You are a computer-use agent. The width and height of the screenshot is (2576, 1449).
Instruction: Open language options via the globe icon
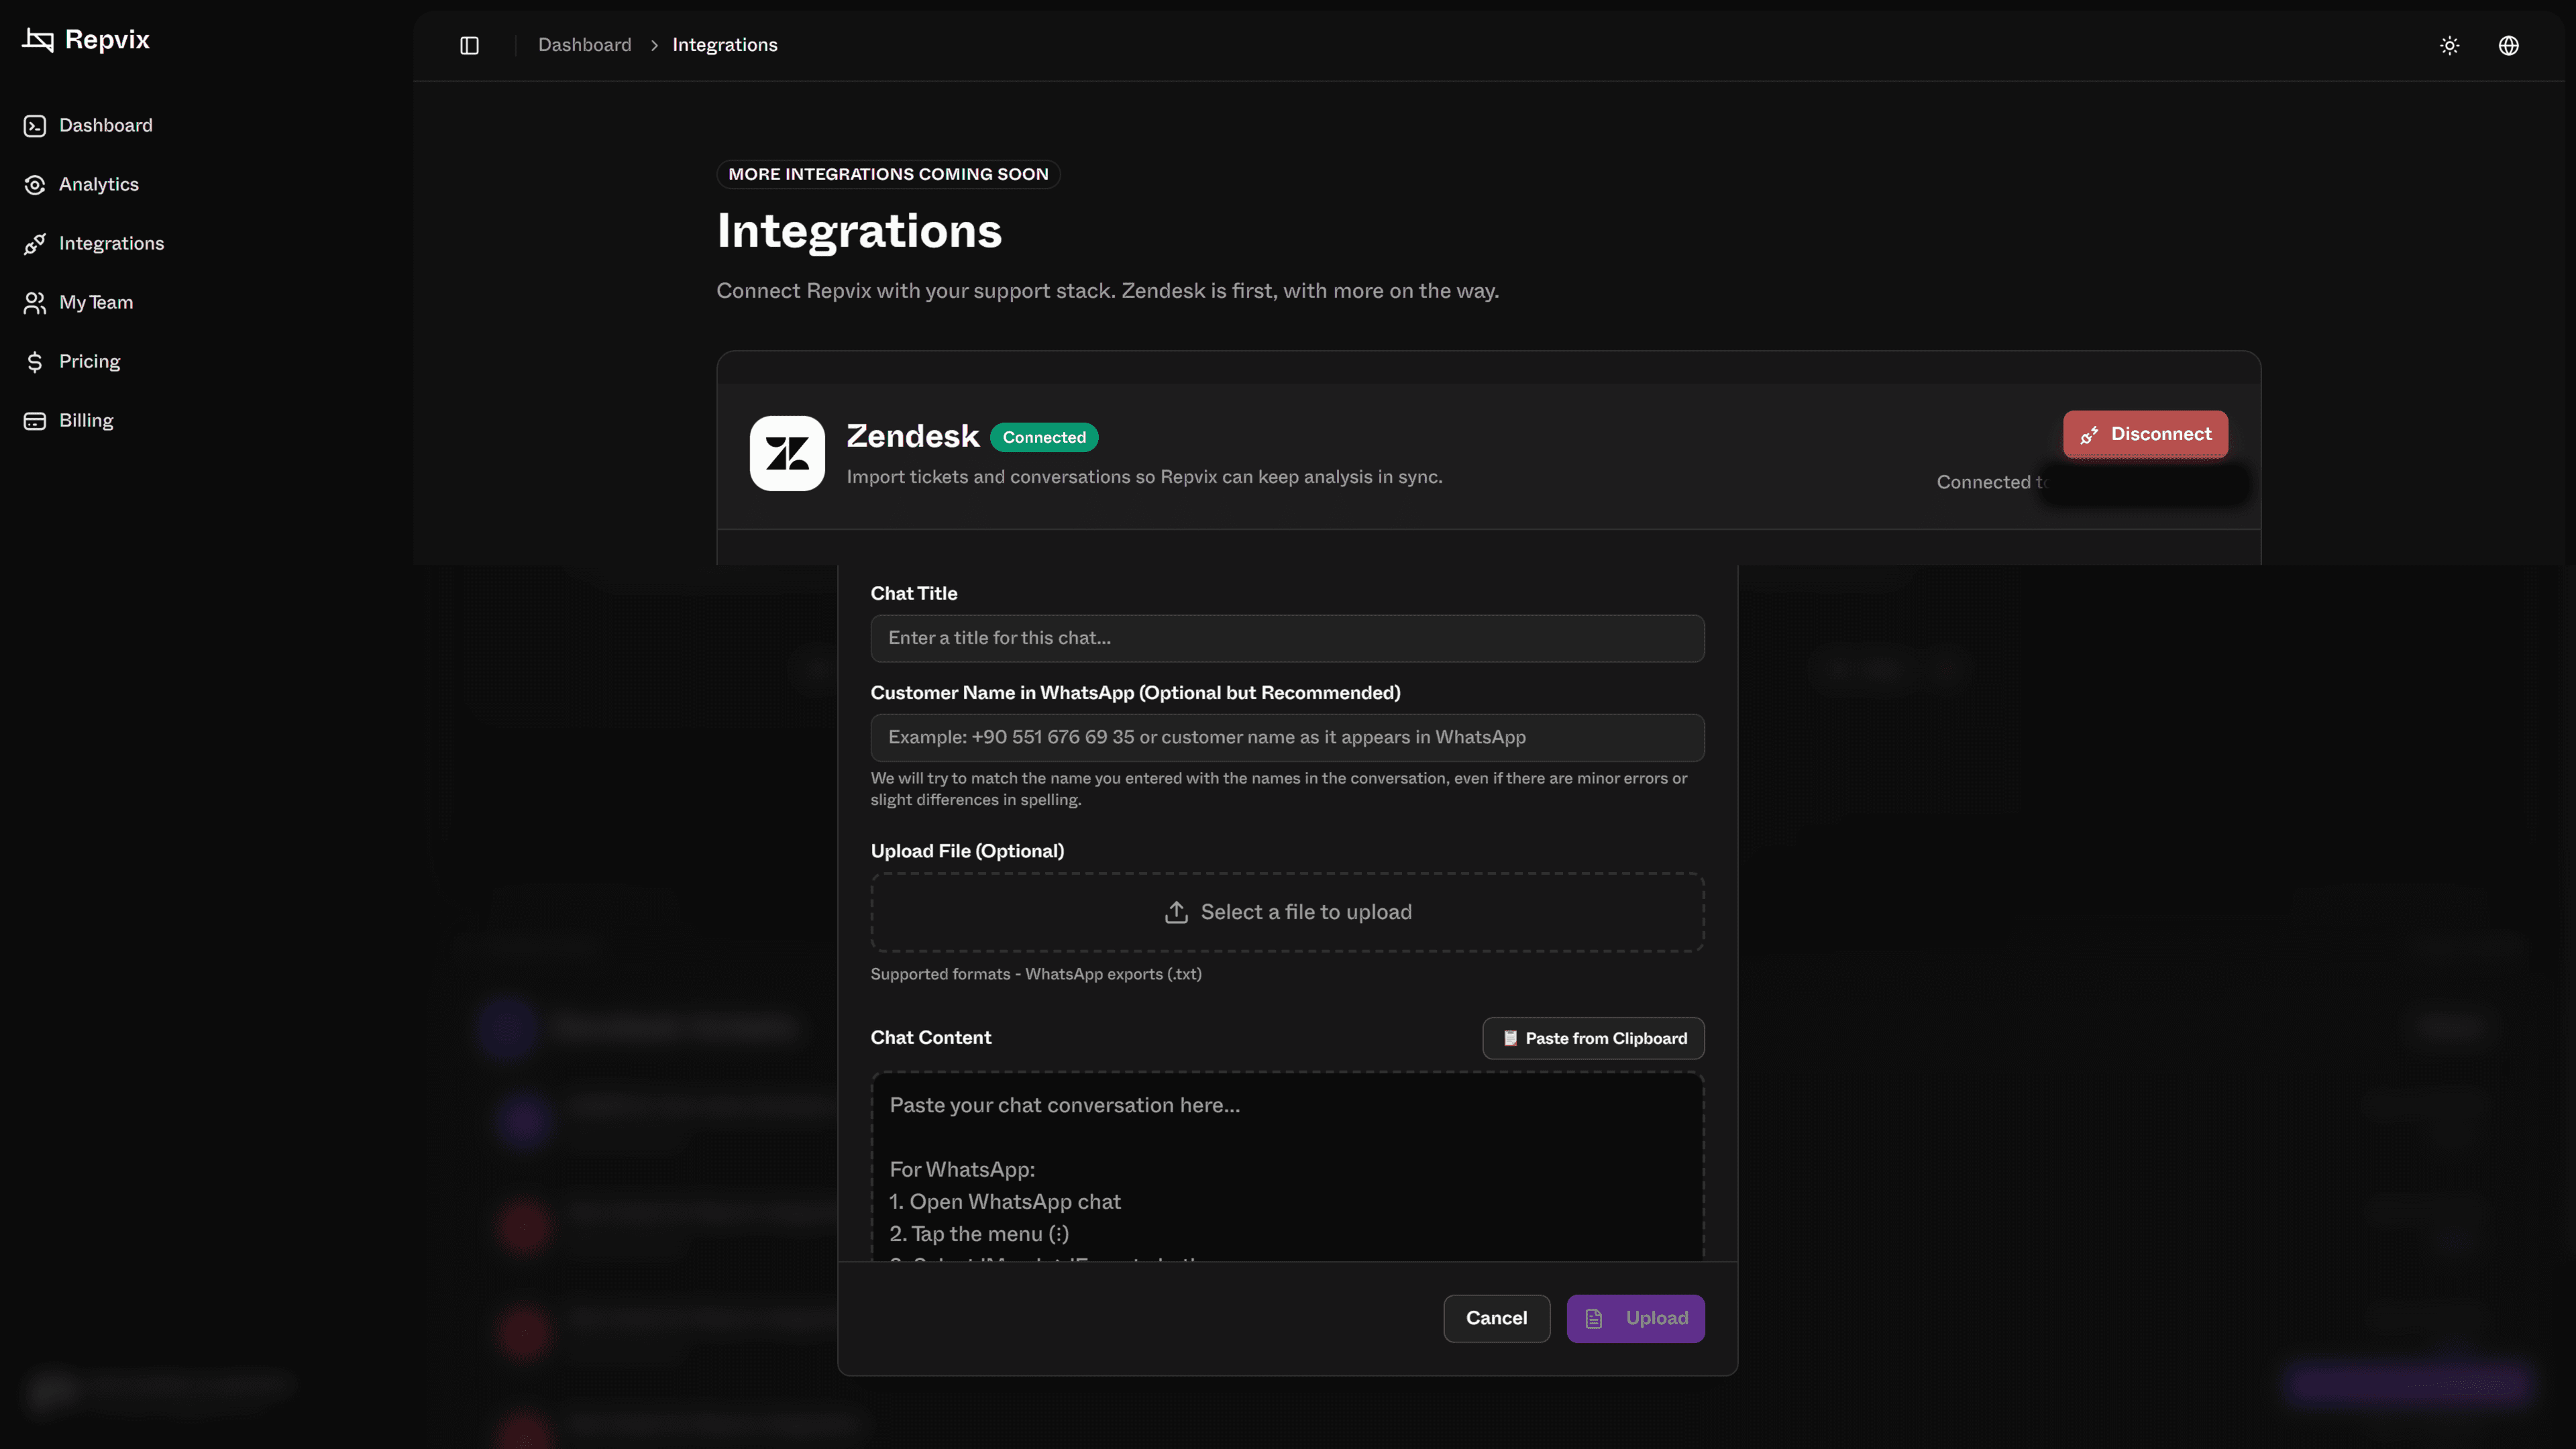[x=2509, y=45]
